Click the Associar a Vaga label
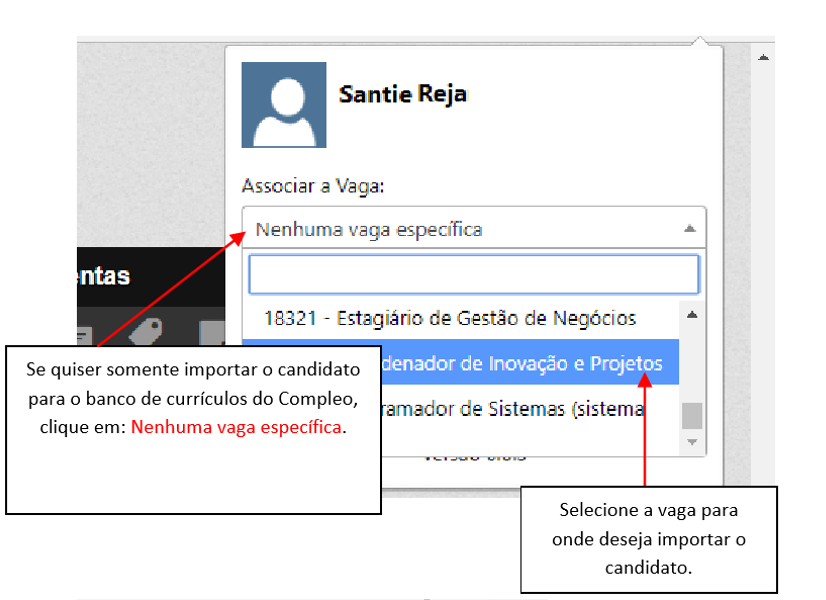Image resolution: width=826 pixels, height=600 pixels. [x=313, y=186]
